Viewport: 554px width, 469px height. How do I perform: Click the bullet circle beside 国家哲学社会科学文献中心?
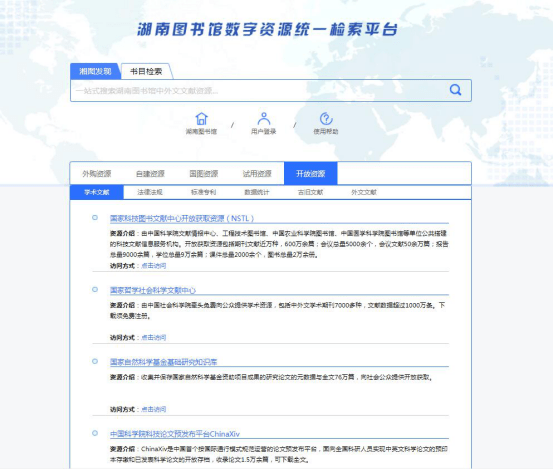point(95,289)
